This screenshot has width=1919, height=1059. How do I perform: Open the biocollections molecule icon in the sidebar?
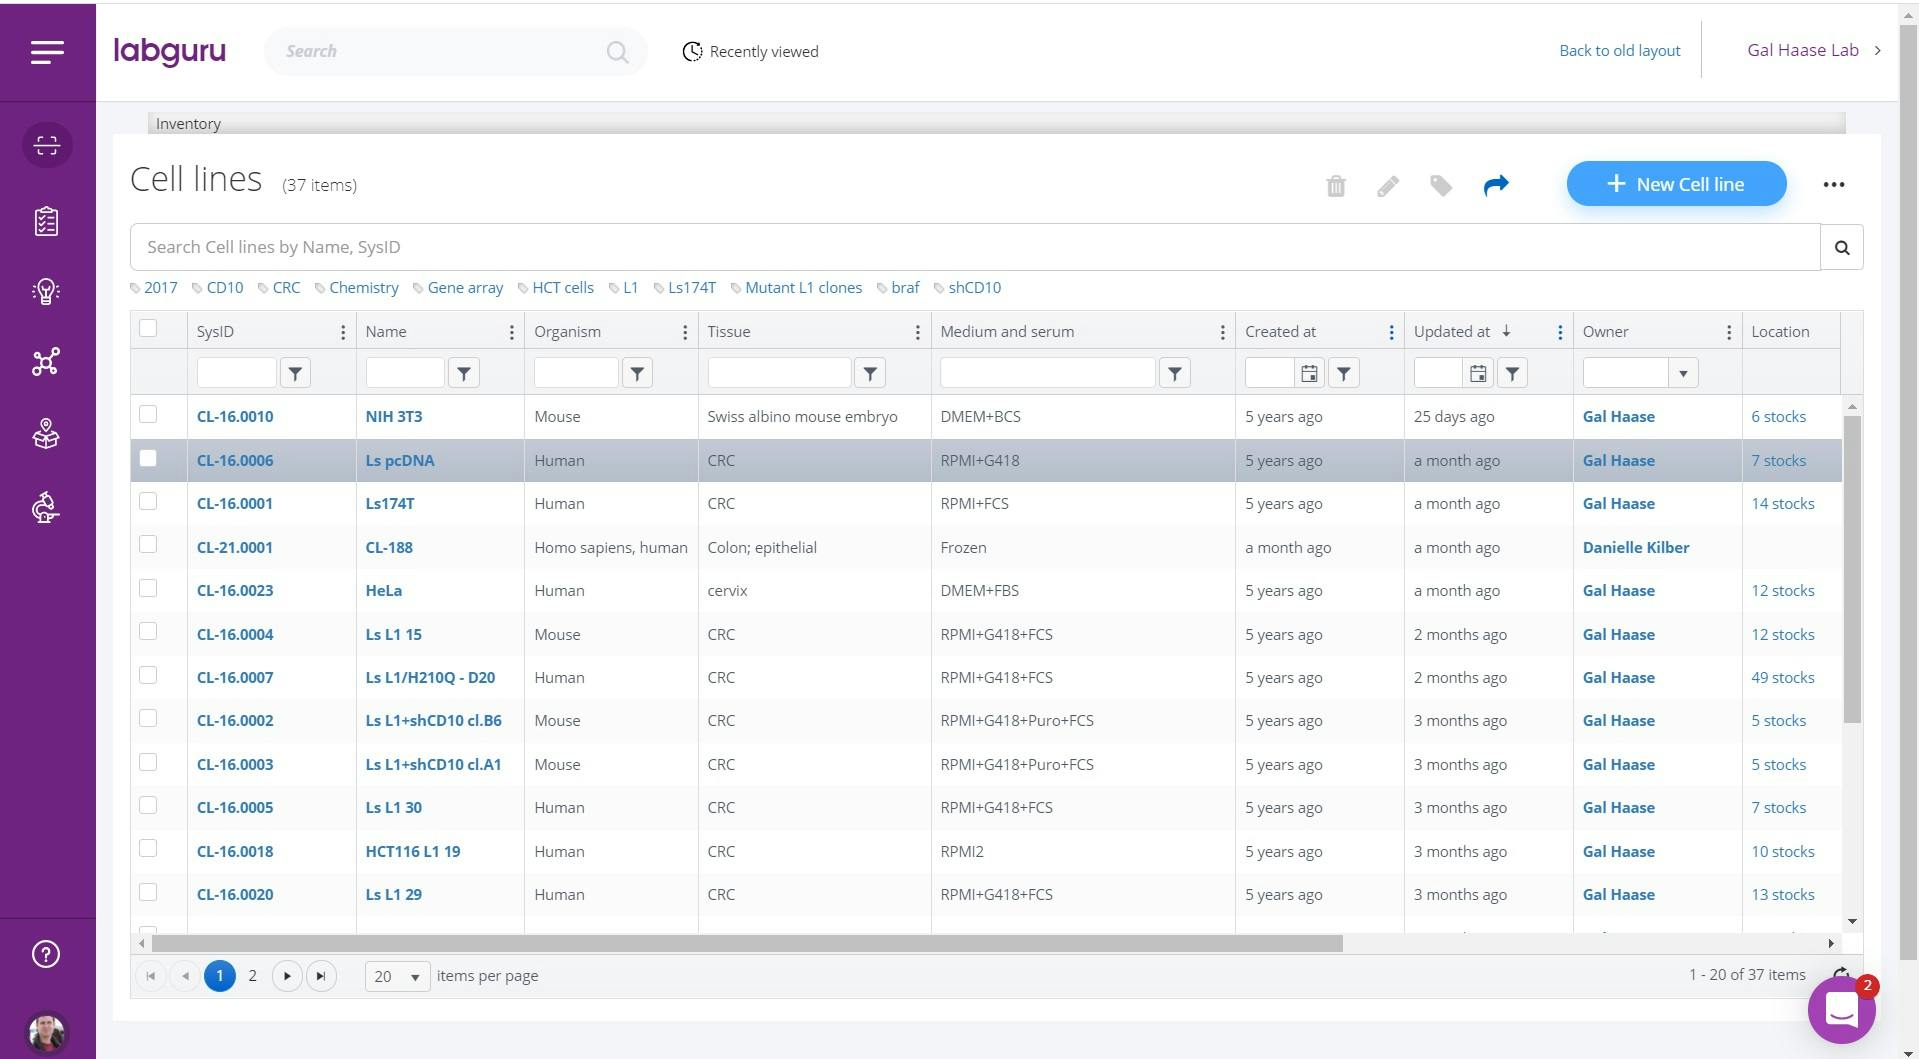tap(47, 362)
